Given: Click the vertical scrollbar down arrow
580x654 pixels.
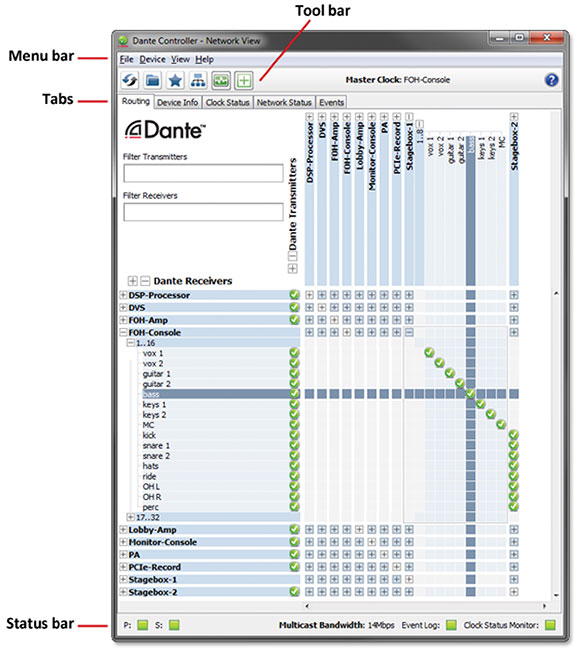Looking at the screenshot, I should (556, 595).
